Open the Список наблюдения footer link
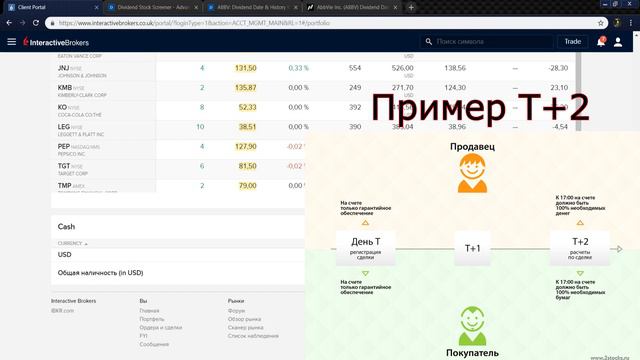The image size is (640, 360). coord(253,336)
